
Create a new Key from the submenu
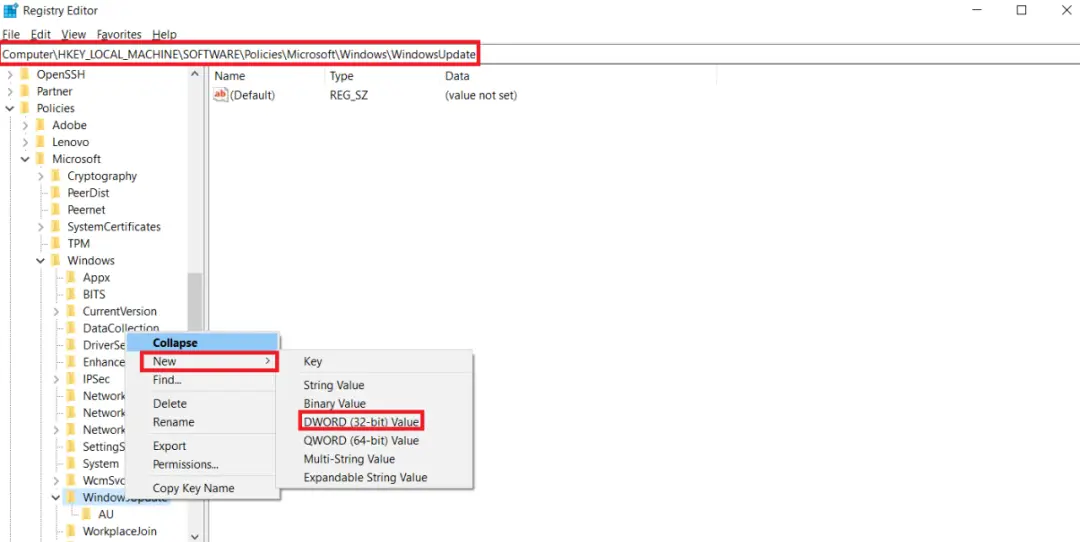[x=375, y=362]
